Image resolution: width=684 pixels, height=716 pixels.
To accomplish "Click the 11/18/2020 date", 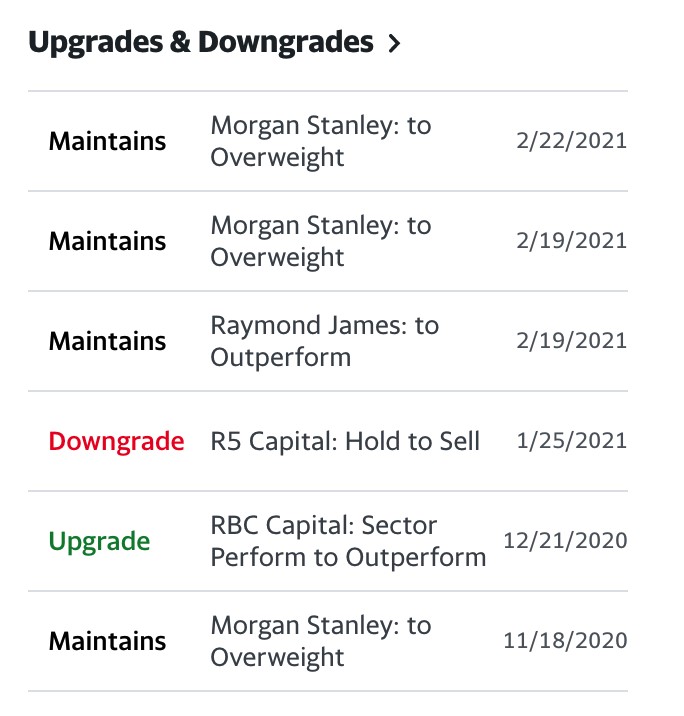I will pos(565,641).
